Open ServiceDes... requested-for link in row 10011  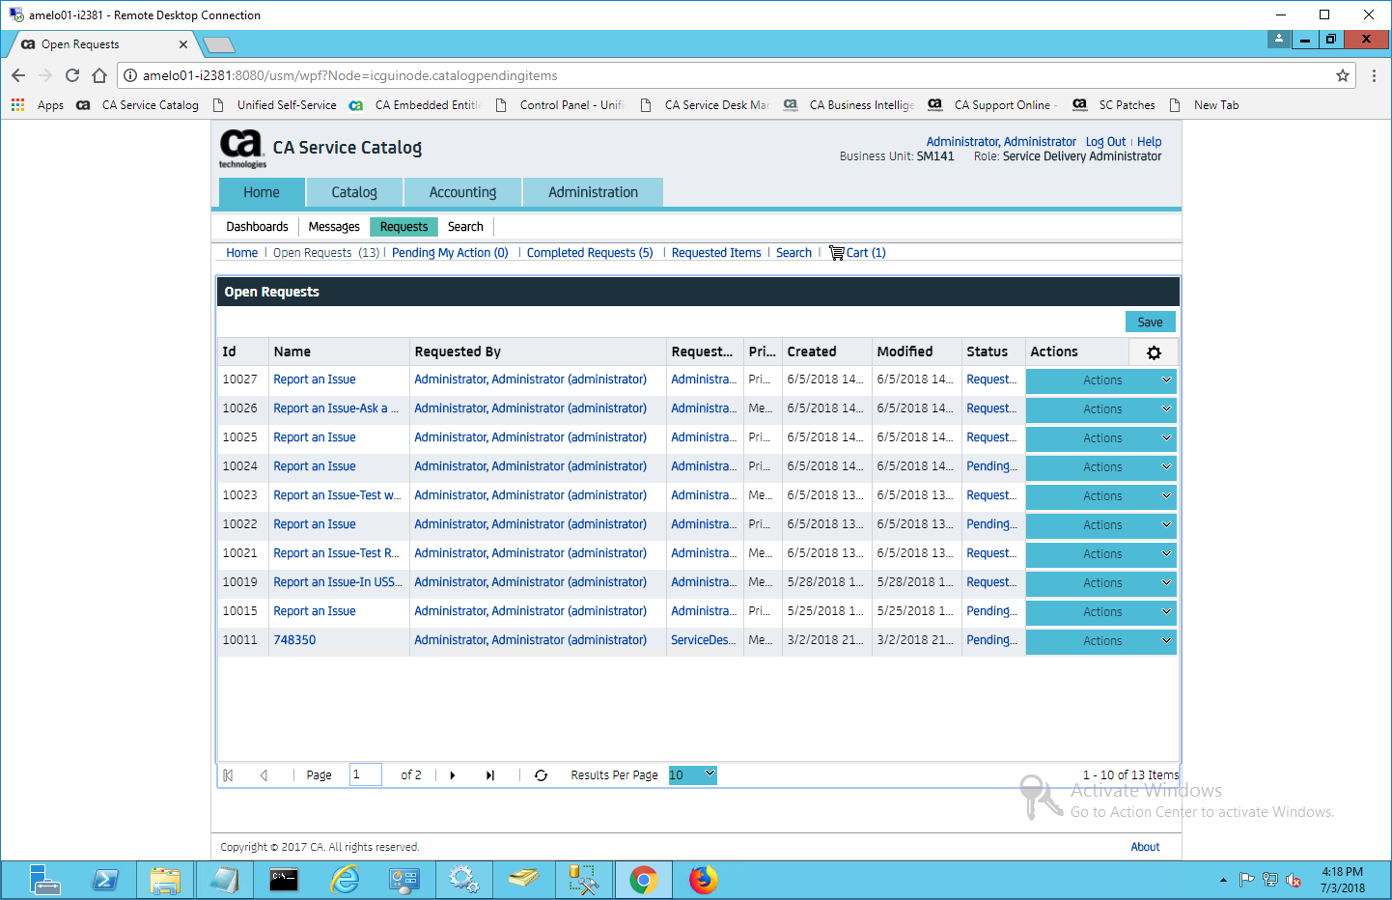[703, 640]
